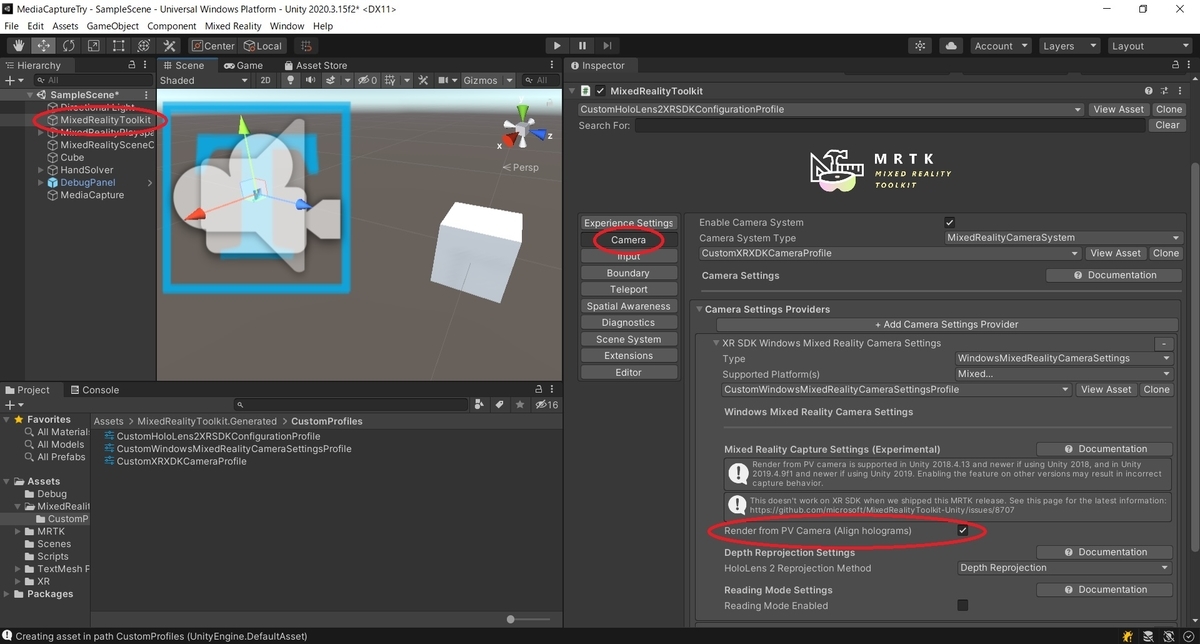Open the Assets menu

pos(65,25)
